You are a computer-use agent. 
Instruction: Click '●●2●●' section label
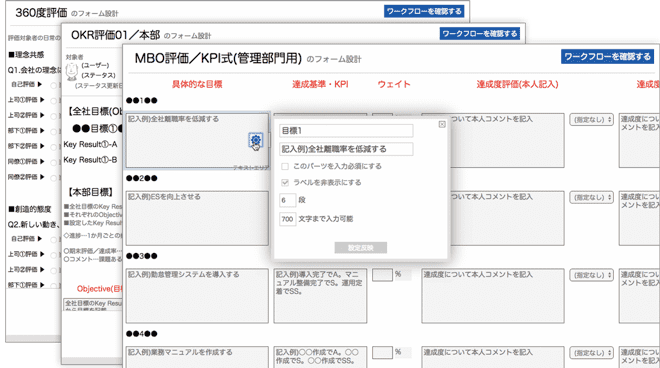coord(142,179)
